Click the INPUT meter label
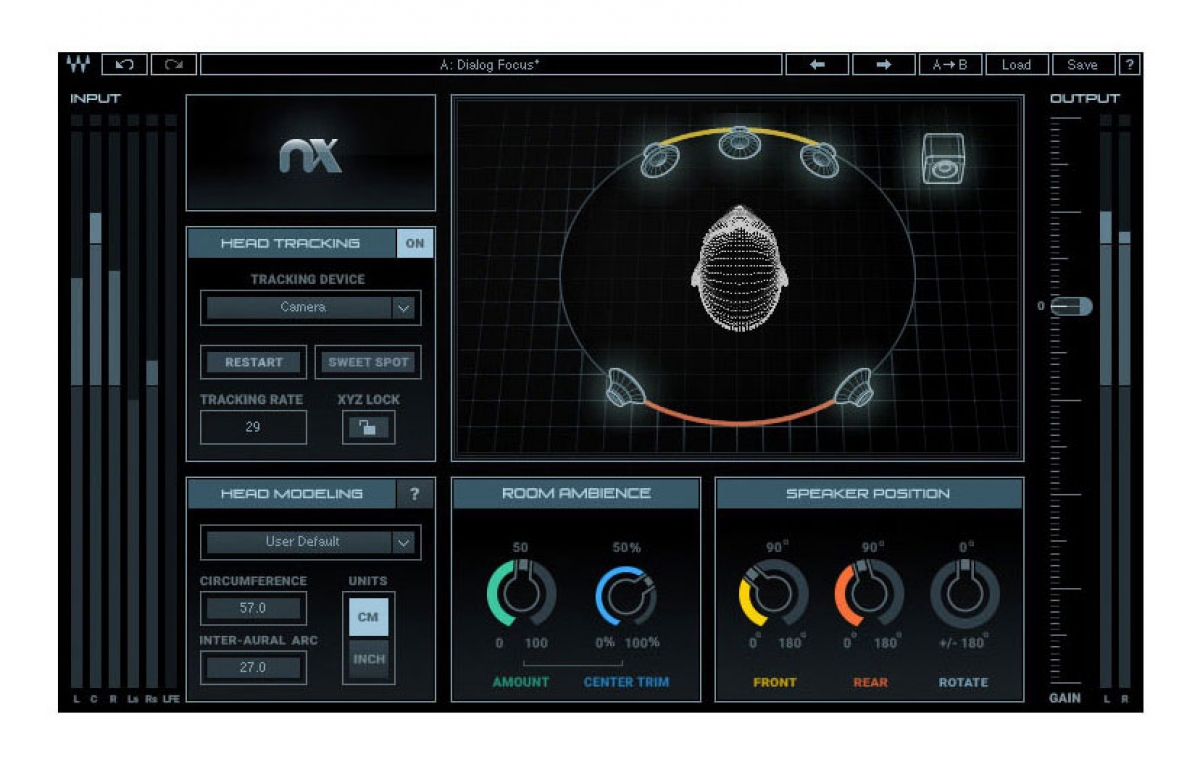This screenshot has height=759, width=1200. [95, 99]
